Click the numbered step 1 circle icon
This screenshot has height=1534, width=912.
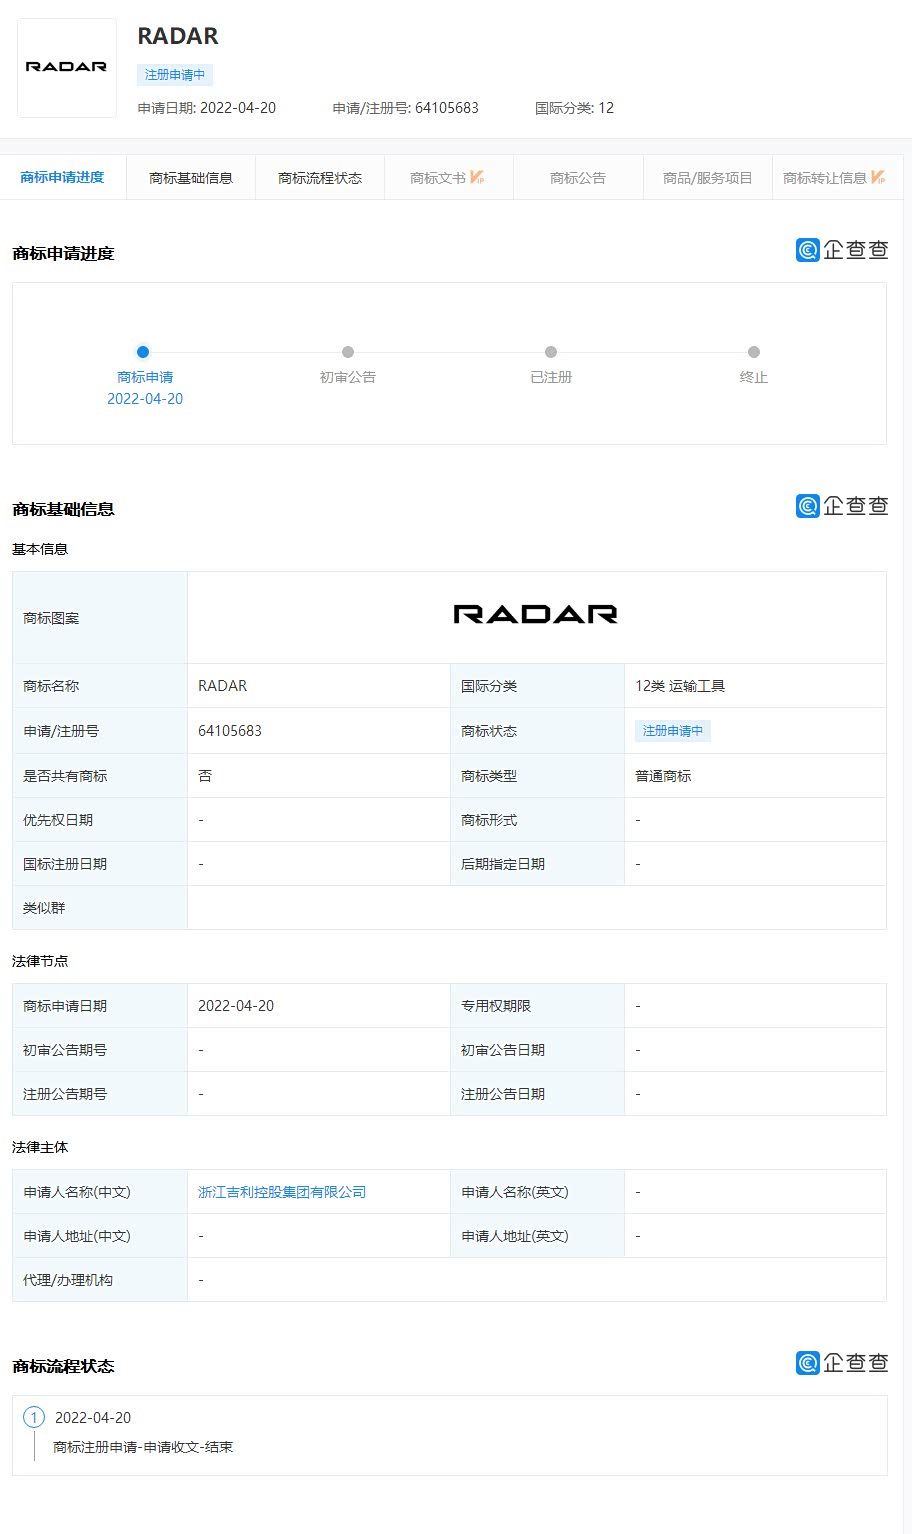pos(34,1417)
